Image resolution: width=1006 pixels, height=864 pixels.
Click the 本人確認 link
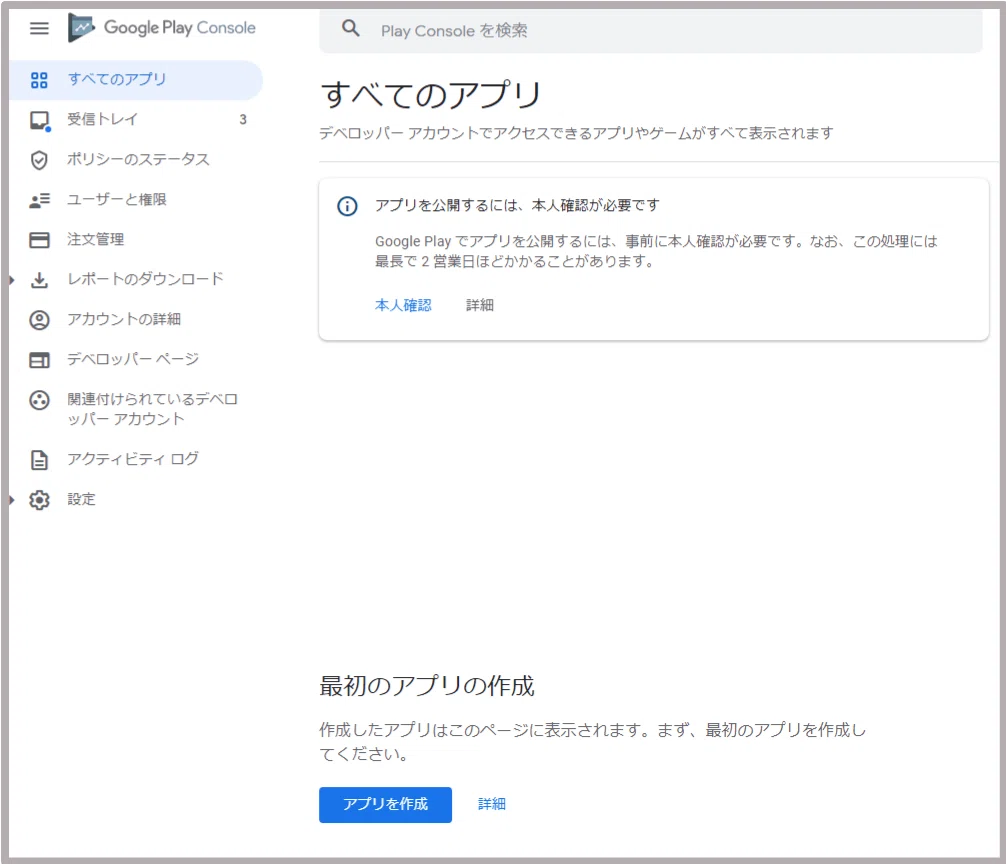pos(403,305)
